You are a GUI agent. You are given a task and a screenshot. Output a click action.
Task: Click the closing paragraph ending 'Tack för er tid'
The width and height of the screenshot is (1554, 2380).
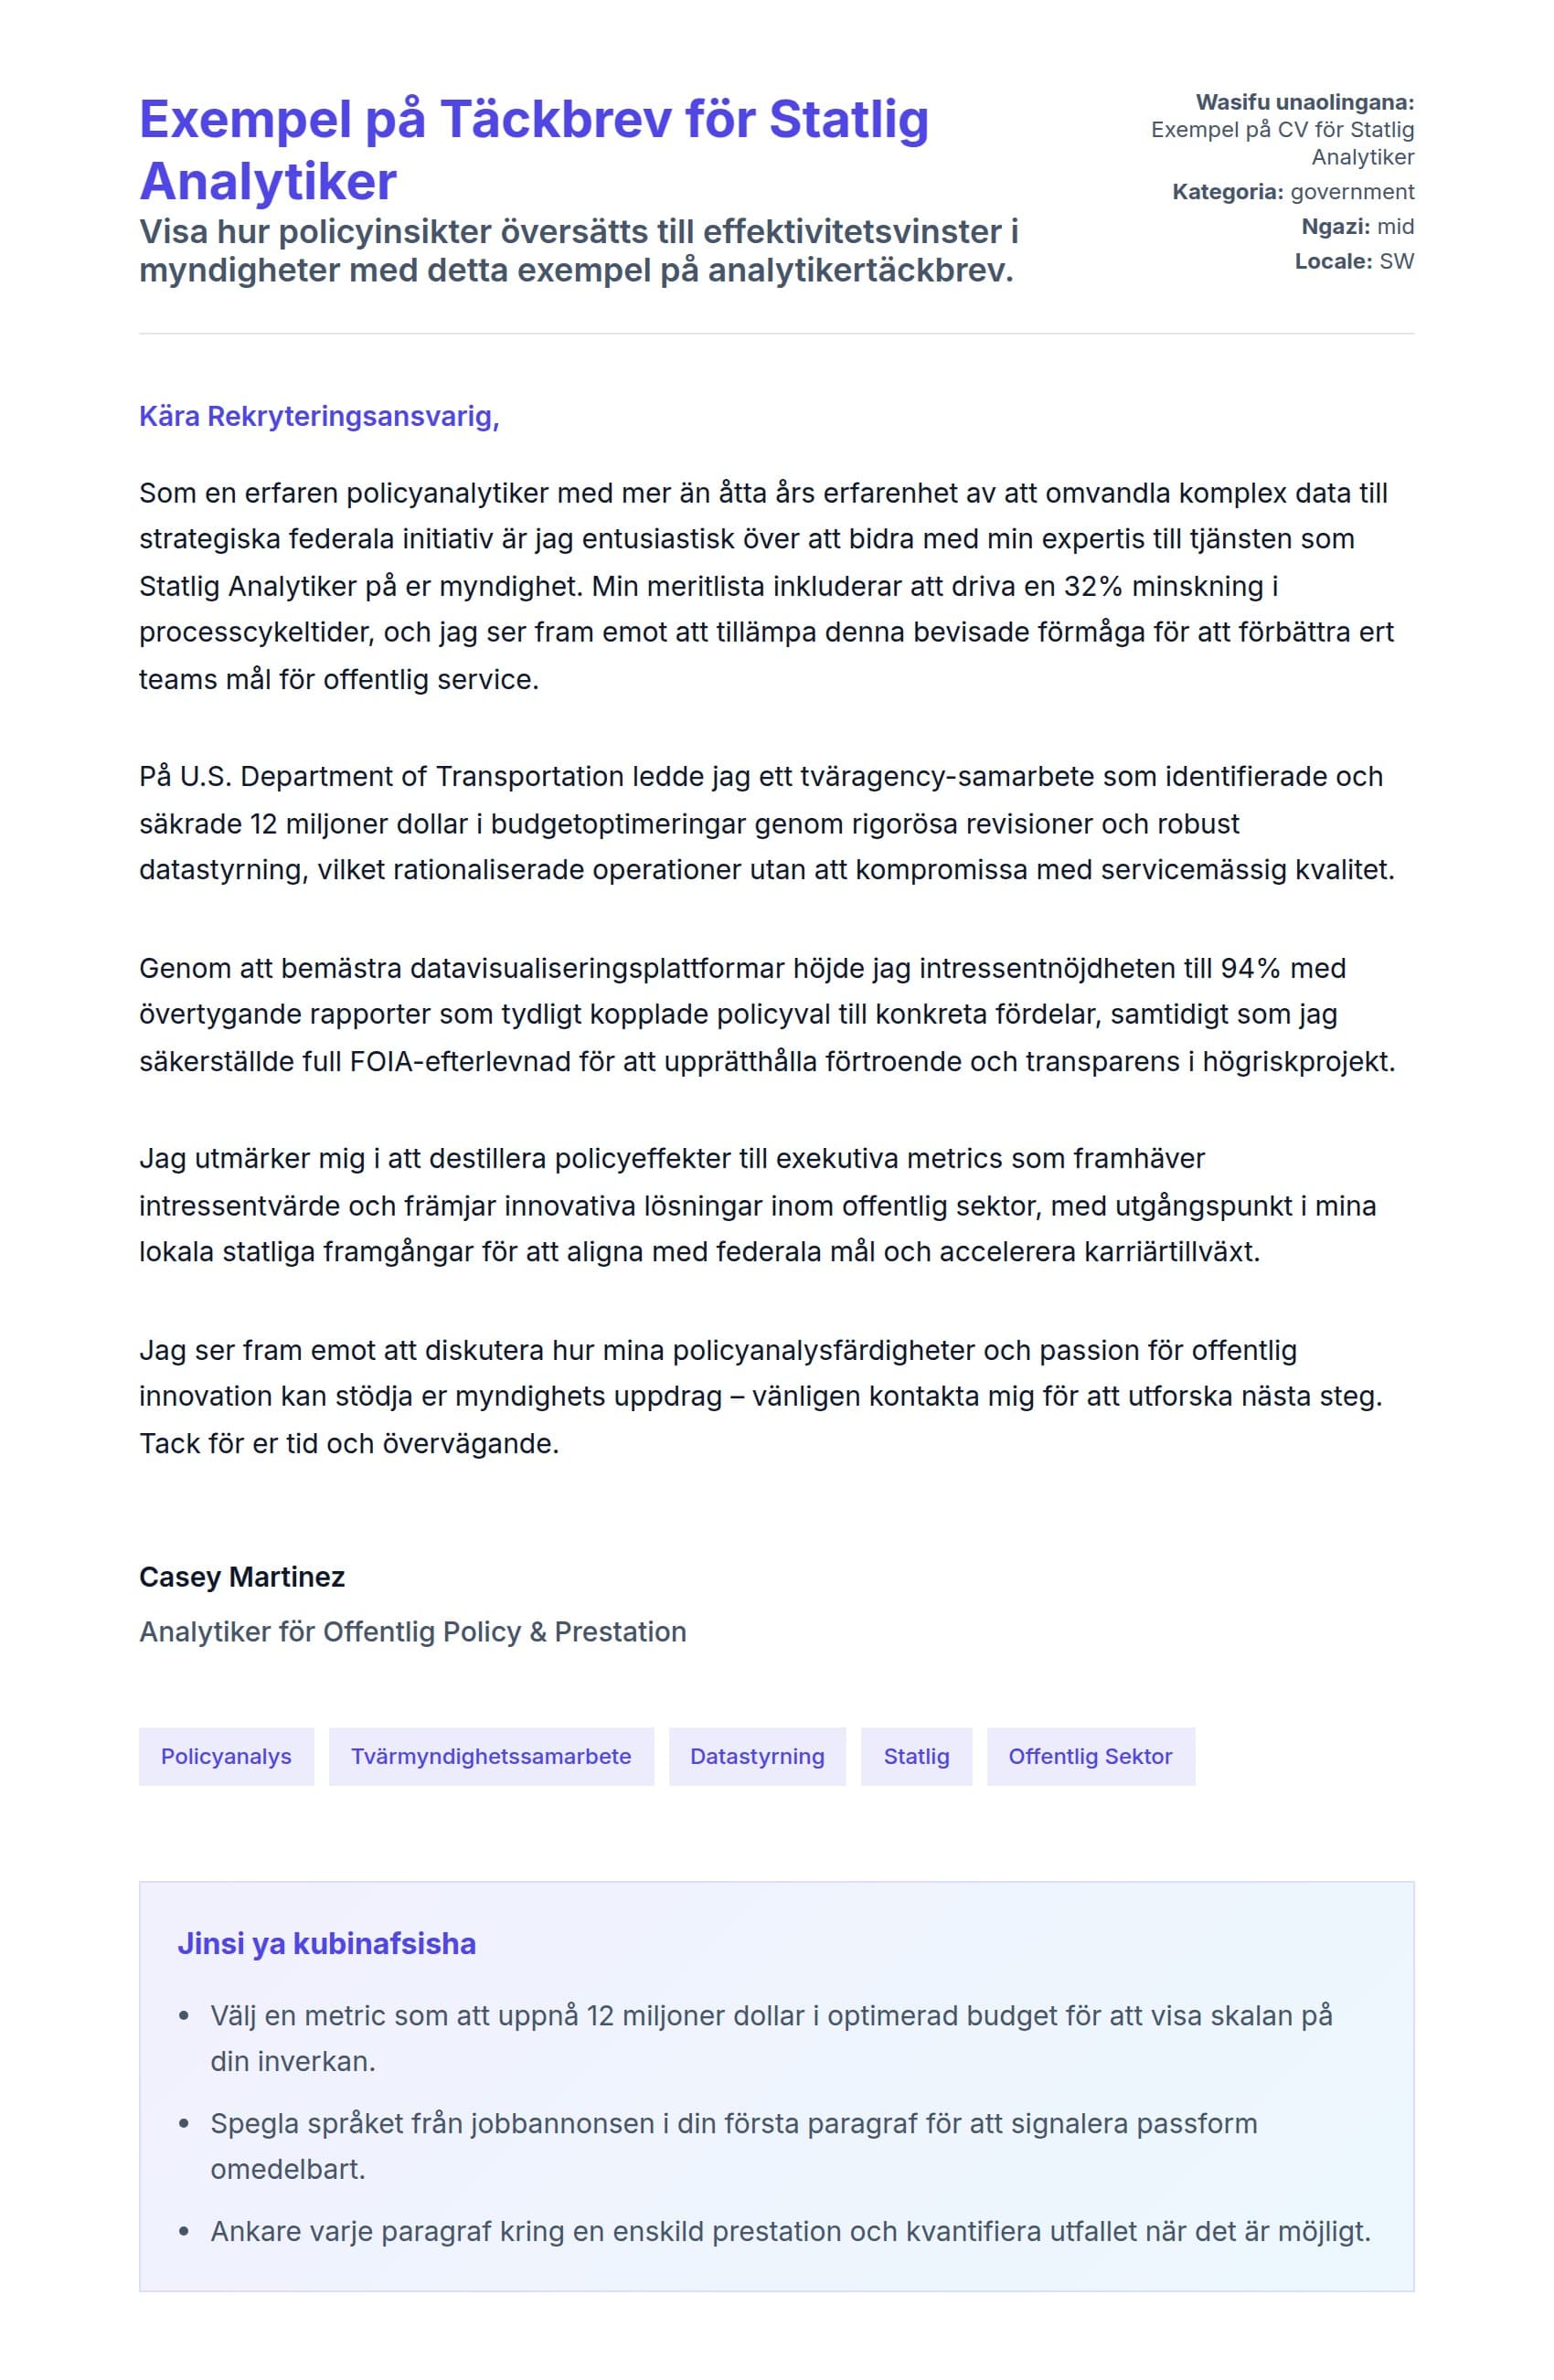point(760,1396)
